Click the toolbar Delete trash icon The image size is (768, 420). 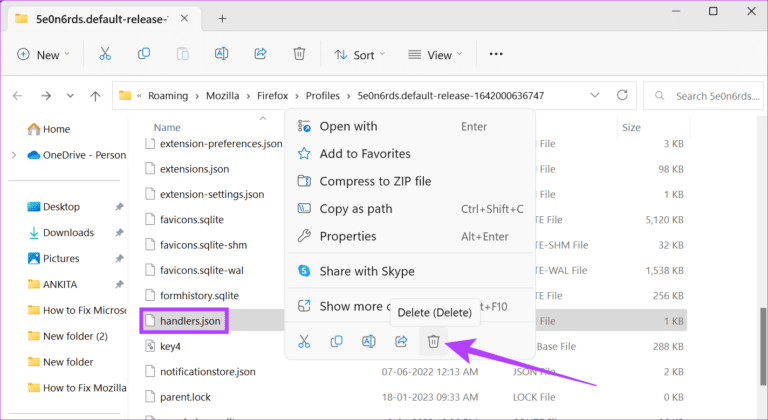298,54
